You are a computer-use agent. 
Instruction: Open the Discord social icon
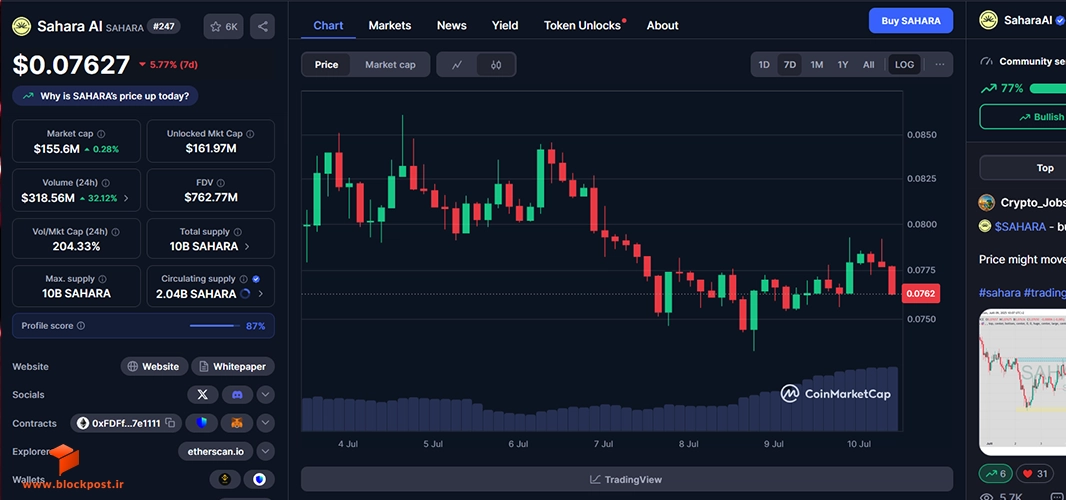237,395
